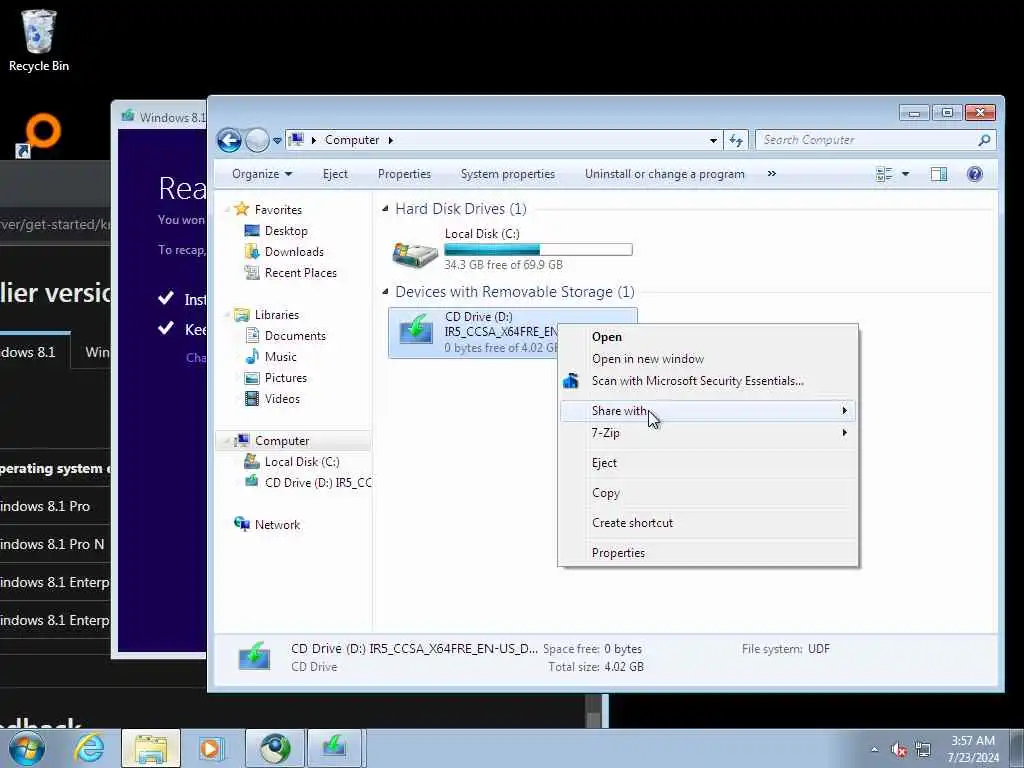1024x768 pixels.
Task: Launch Internet Explorer from the taskbar
Action: tap(89, 748)
